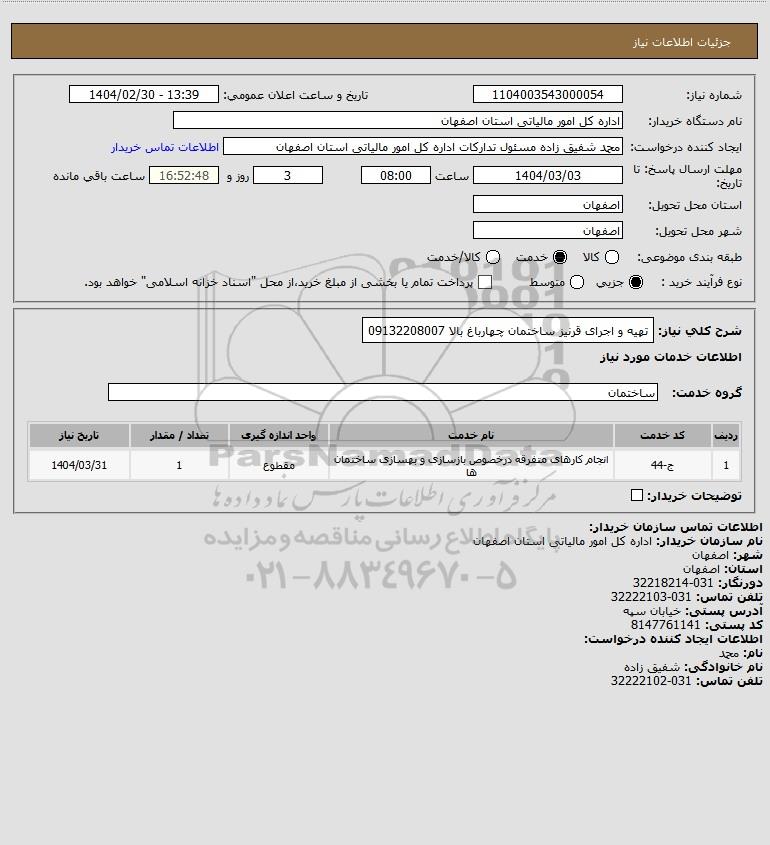Click the جزئیات اطلاعات نیاز page header
The height and width of the screenshot is (845, 770).
click(682, 42)
